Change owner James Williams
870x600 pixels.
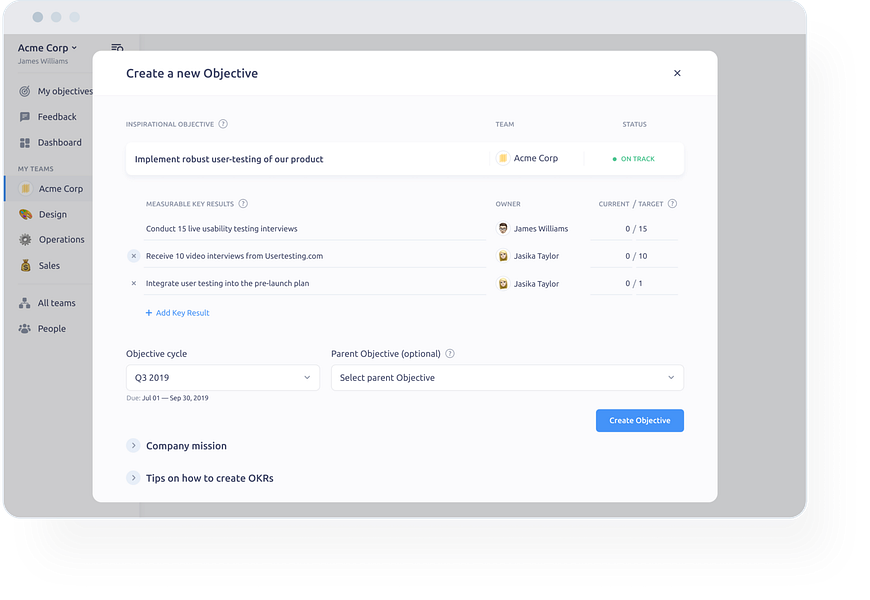tap(533, 229)
